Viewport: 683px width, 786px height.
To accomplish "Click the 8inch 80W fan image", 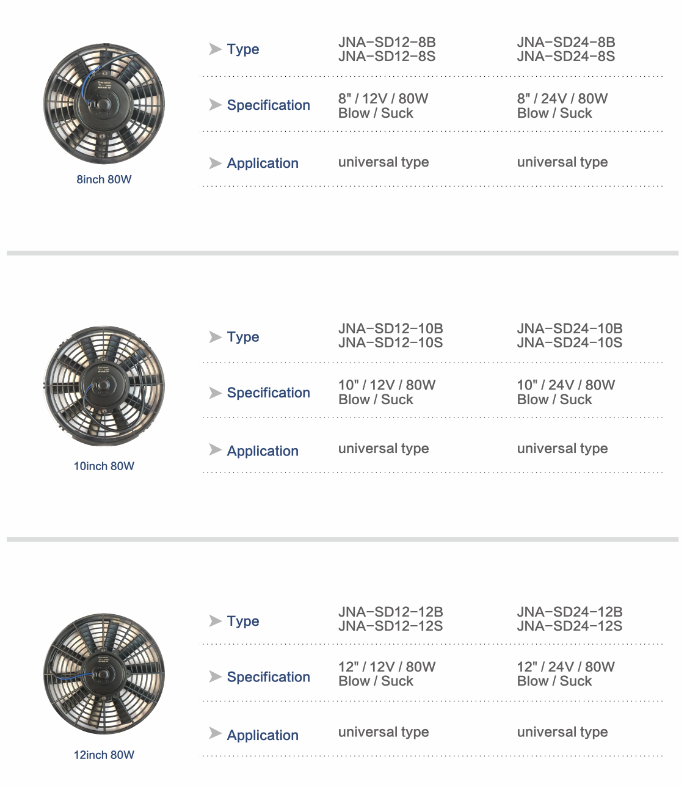I will point(104,104).
